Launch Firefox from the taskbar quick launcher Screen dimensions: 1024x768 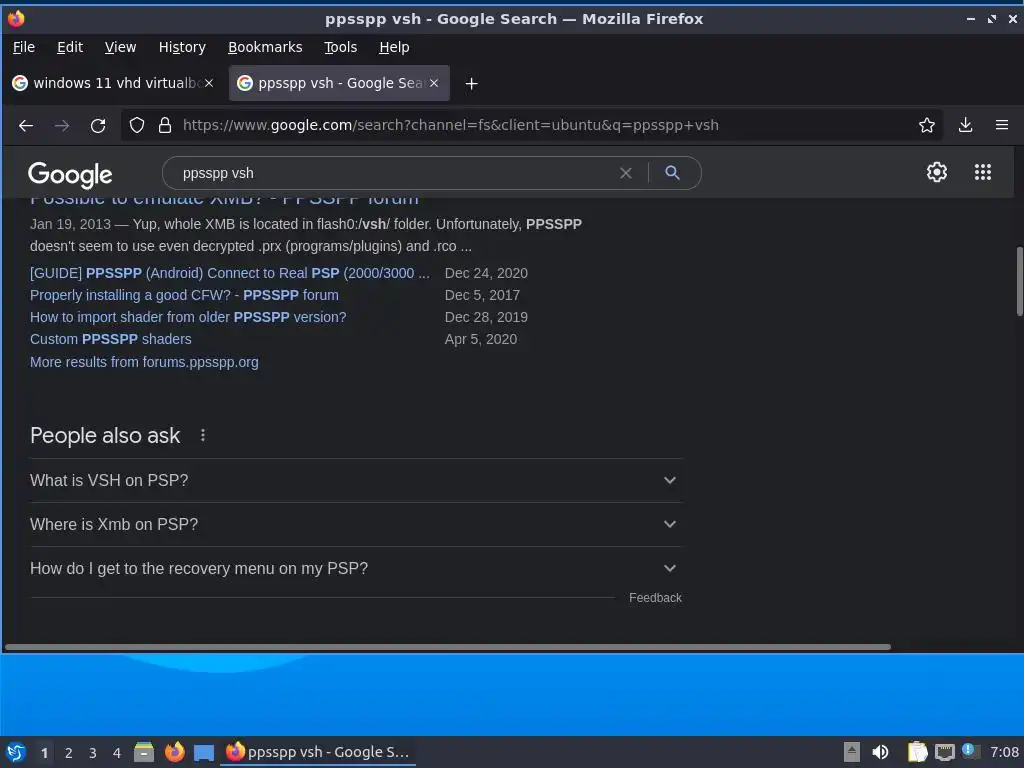pyautogui.click(x=174, y=752)
